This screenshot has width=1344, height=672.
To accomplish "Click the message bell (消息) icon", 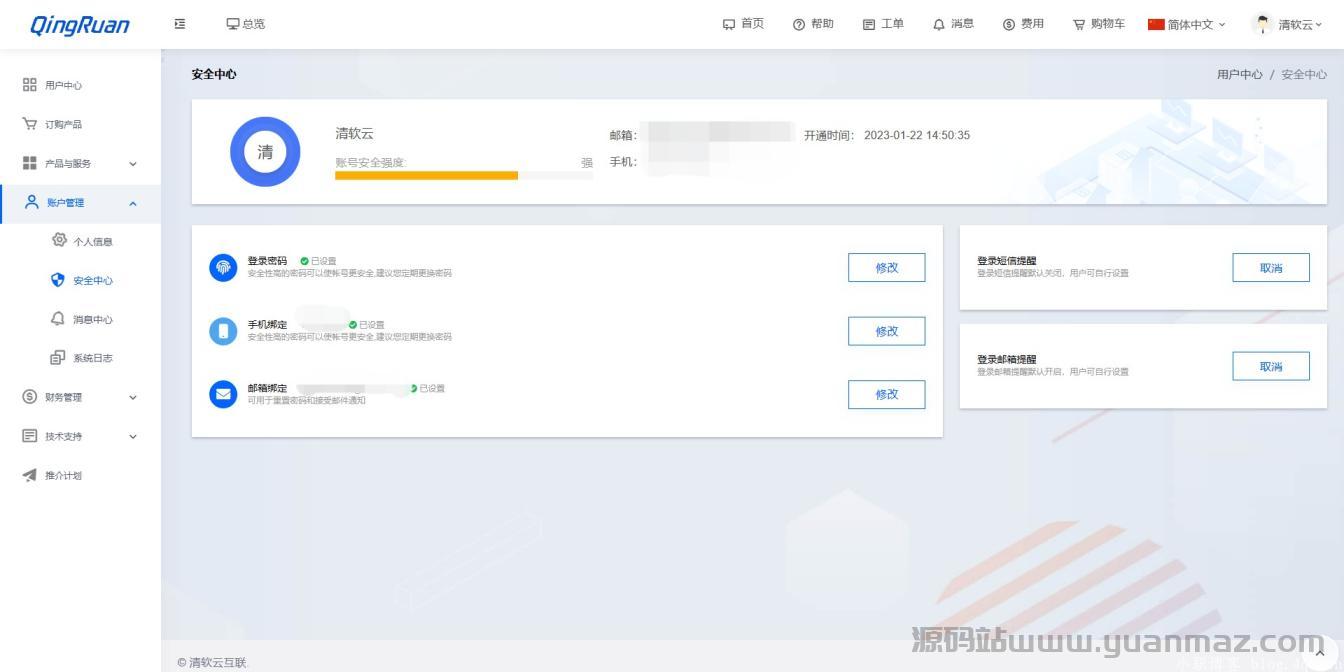I will [939, 24].
